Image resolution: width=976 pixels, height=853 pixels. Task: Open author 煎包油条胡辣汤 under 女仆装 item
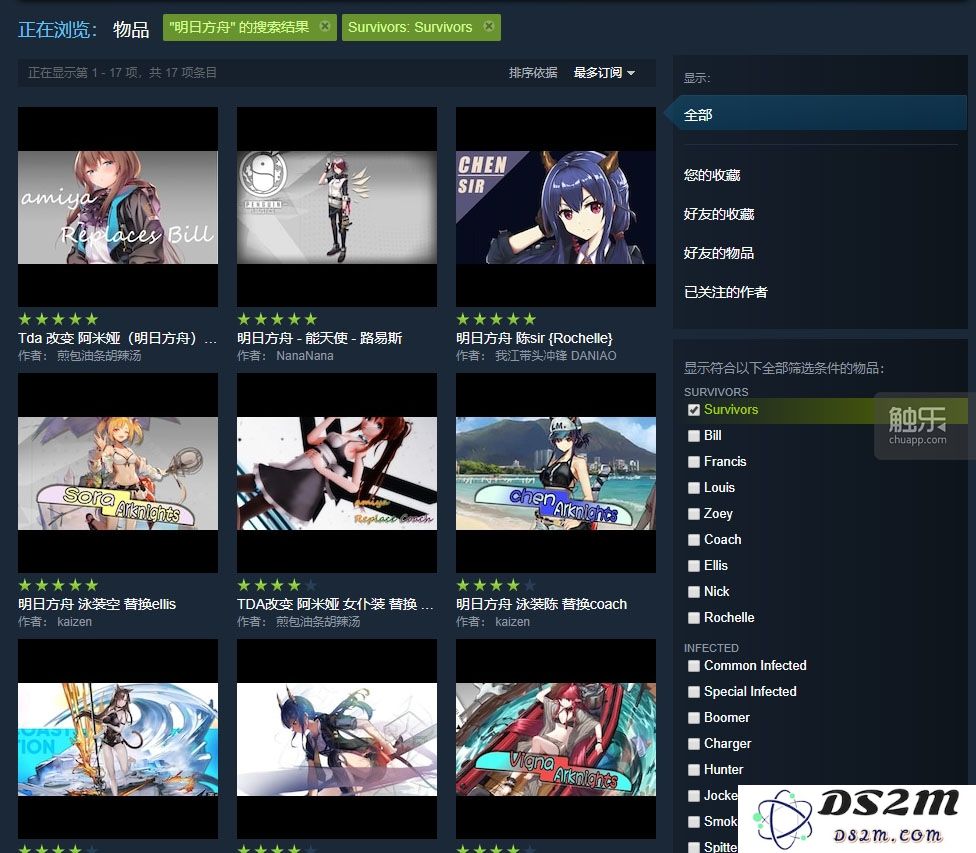coord(318,621)
